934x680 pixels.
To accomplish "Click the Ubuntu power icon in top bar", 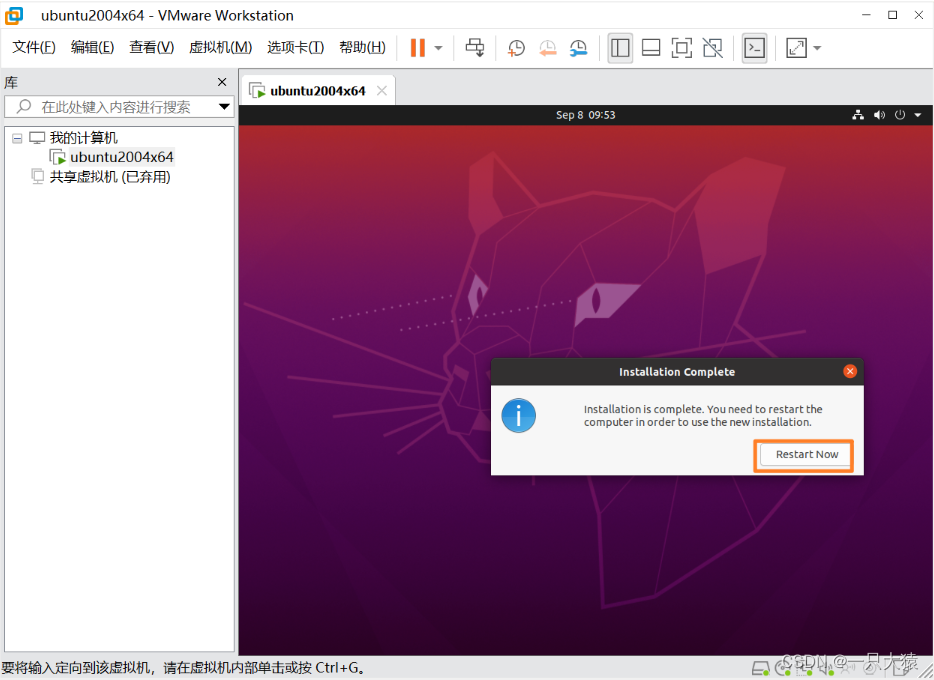I will tap(899, 115).
